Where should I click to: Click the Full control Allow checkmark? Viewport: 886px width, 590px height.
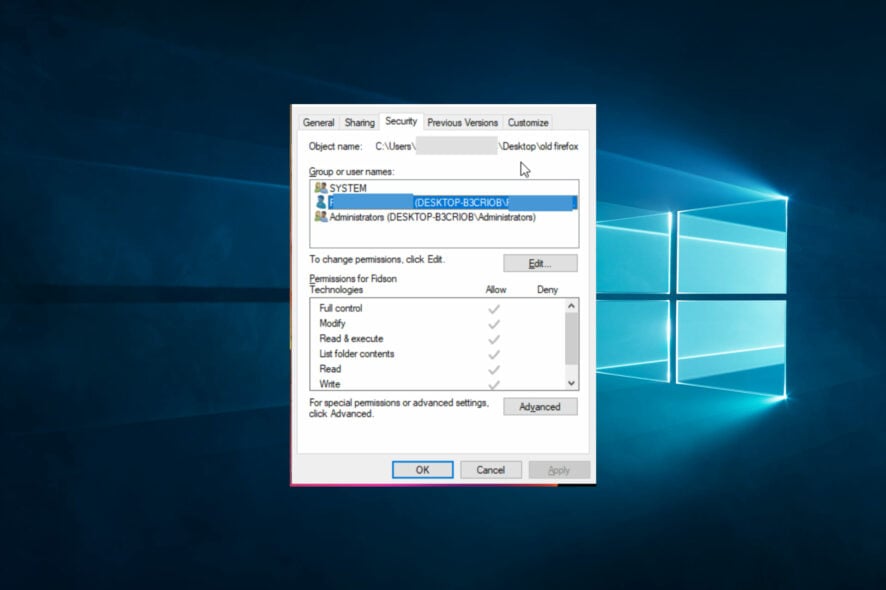tap(493, 309)
